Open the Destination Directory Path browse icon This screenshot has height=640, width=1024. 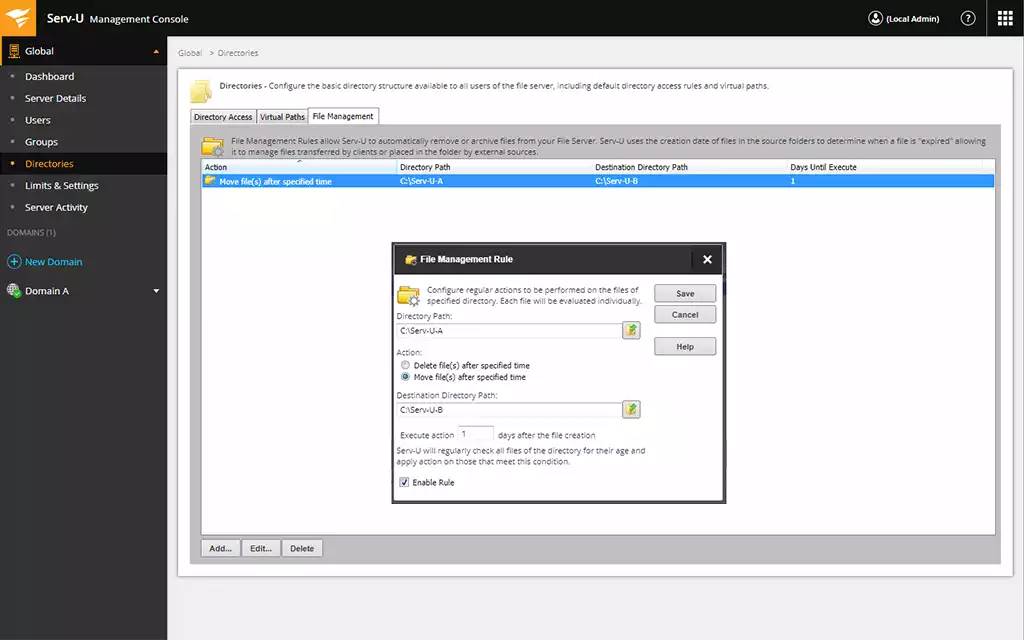632,408
